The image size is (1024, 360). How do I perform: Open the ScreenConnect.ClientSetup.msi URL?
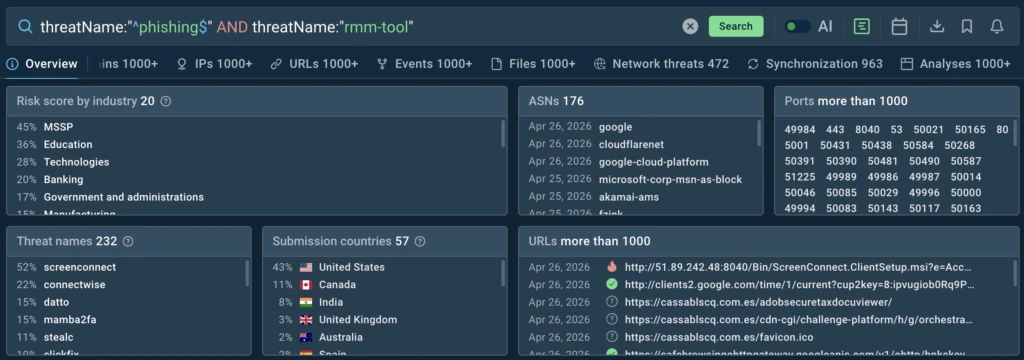click(798, 267)
